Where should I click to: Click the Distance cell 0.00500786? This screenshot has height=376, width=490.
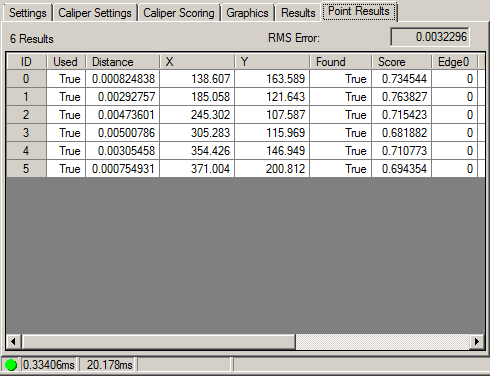(123, 133)
